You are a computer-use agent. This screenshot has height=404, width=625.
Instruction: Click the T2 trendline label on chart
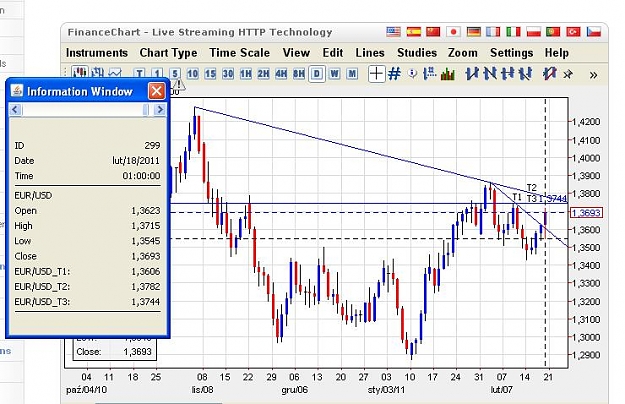532,187
